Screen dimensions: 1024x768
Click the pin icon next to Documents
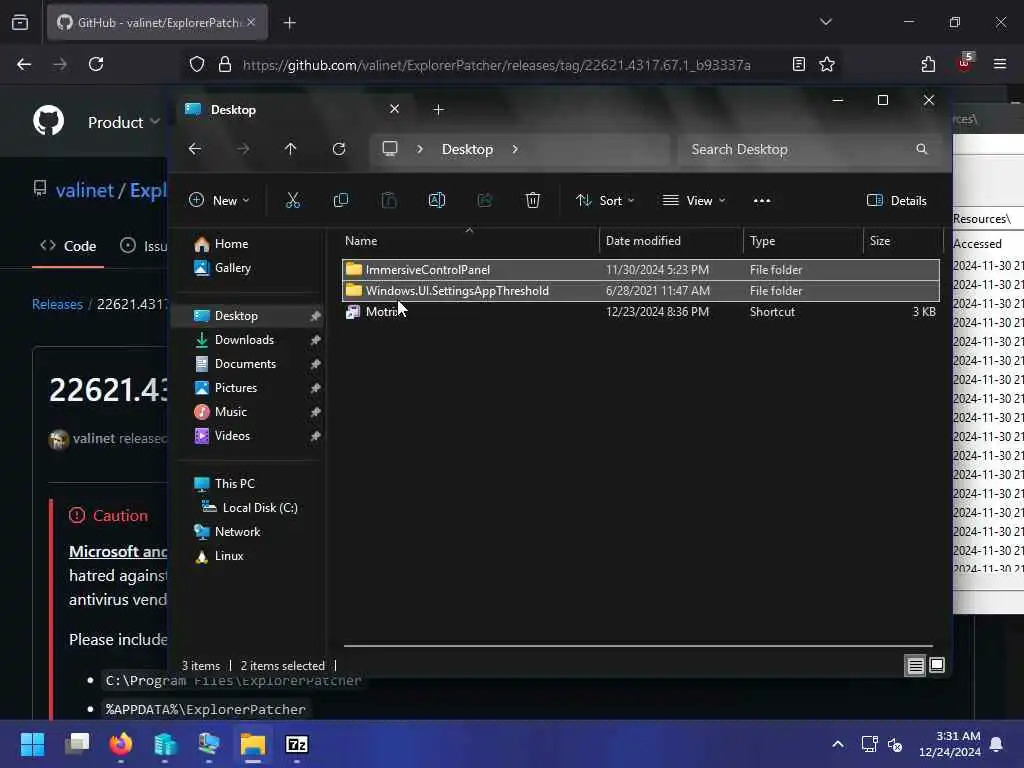click(315, 364)
